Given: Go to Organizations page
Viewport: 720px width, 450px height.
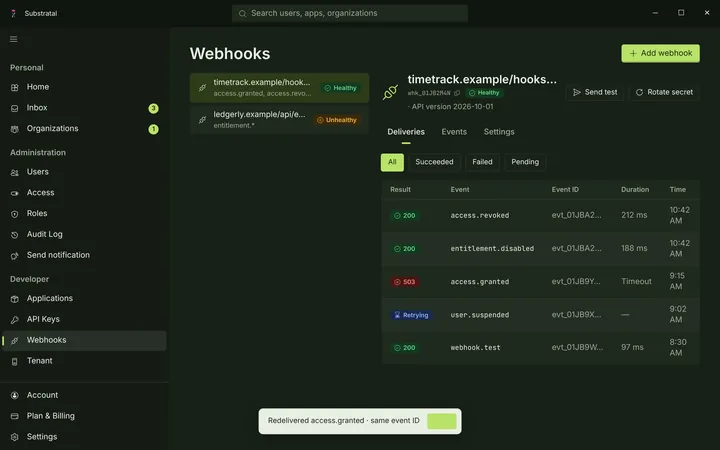Looking at the screenshot, I should (84, 129).
